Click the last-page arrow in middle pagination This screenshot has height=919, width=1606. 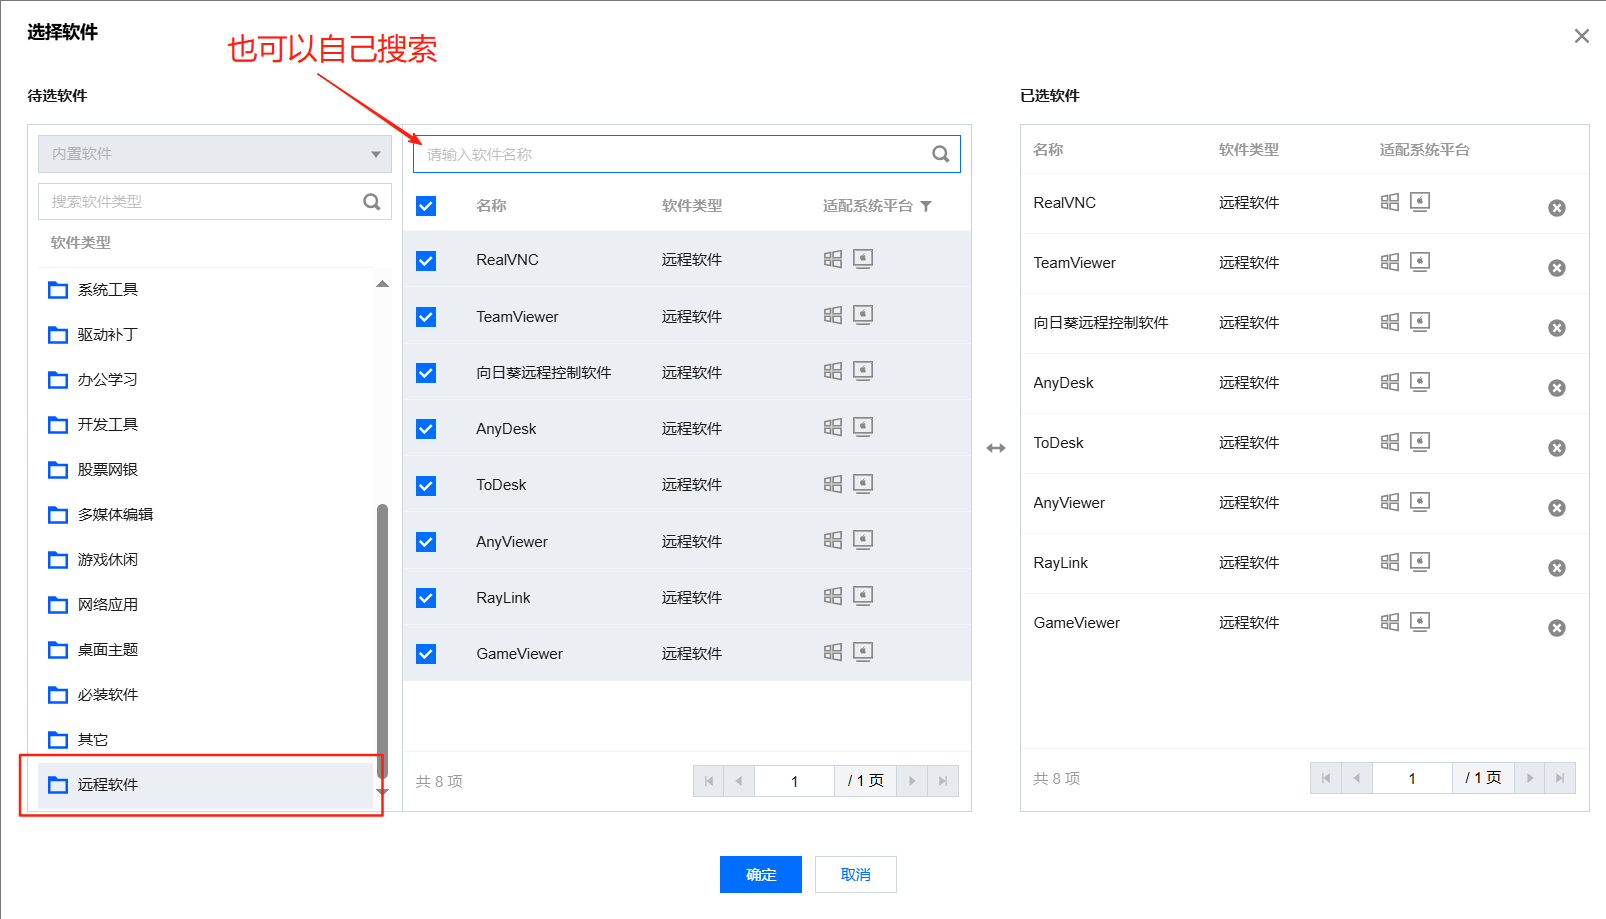click(943, 780)
